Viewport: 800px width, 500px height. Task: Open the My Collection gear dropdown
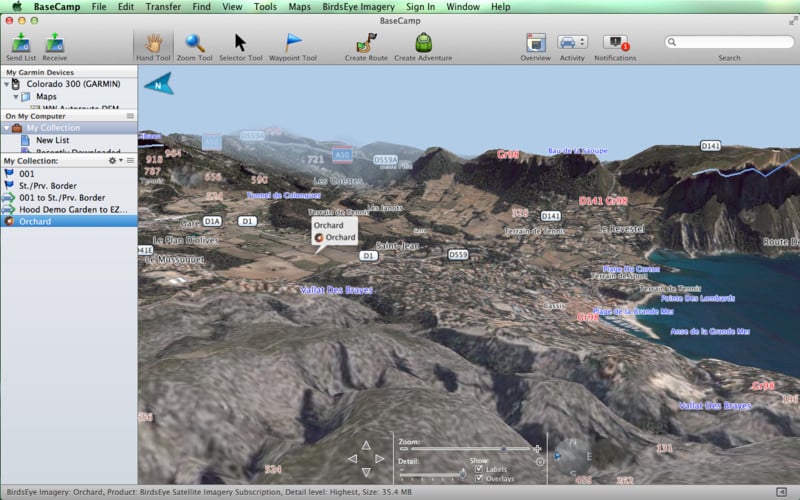point(115,161)
